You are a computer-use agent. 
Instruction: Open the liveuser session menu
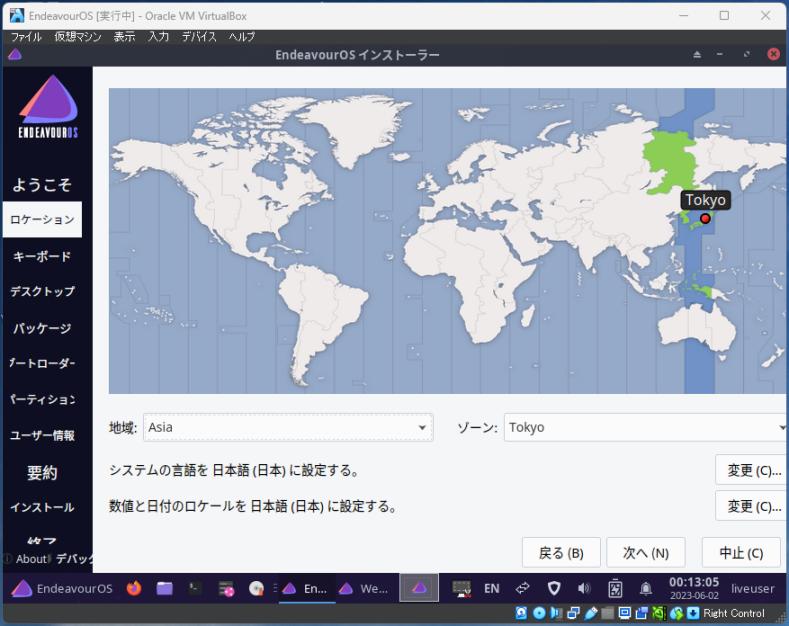pos(752,588)
